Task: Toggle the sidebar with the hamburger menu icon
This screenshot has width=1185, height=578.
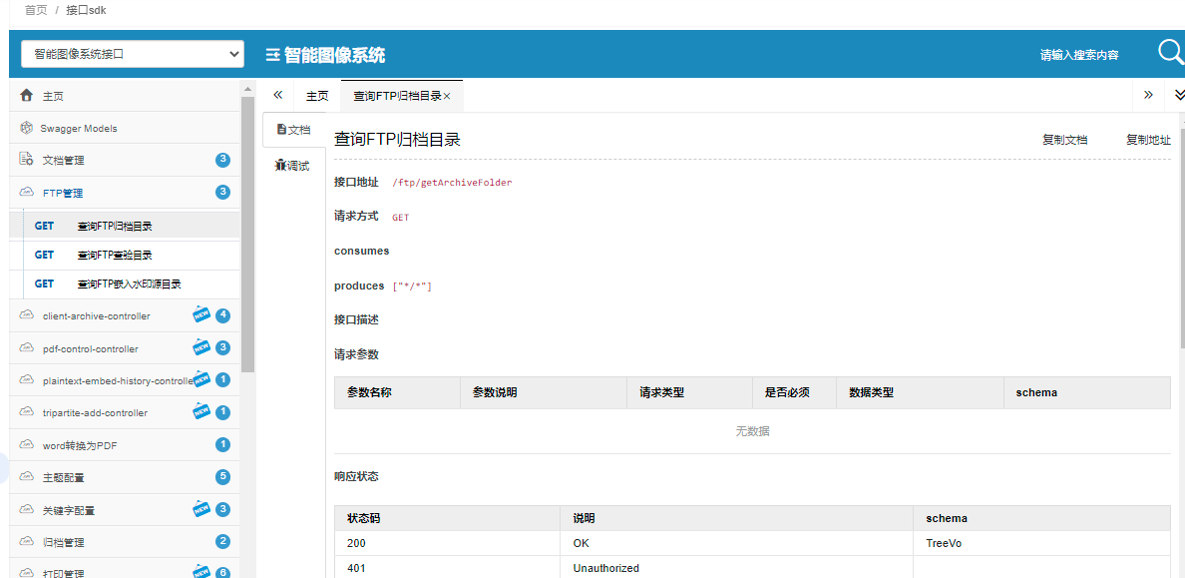Action: coord(272,55)
